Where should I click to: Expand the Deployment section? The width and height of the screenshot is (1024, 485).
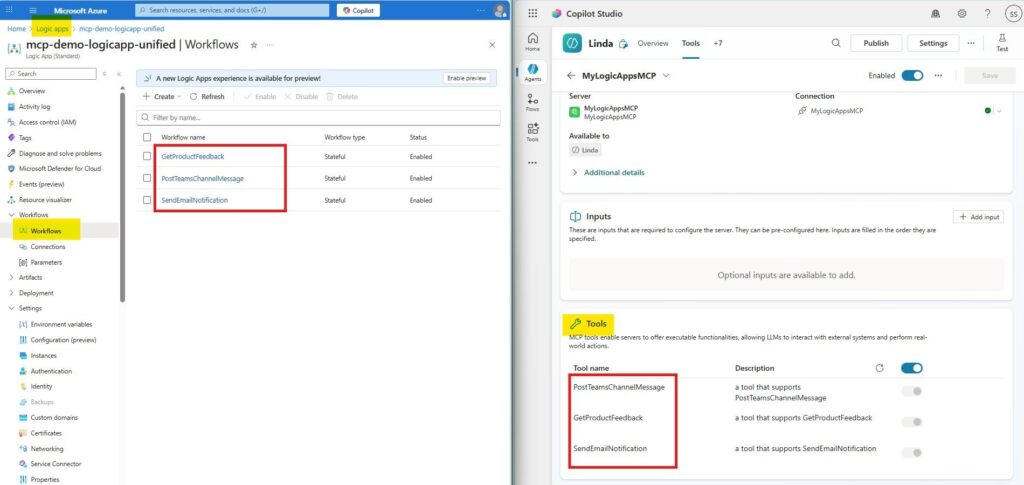(x=11, y=293)
